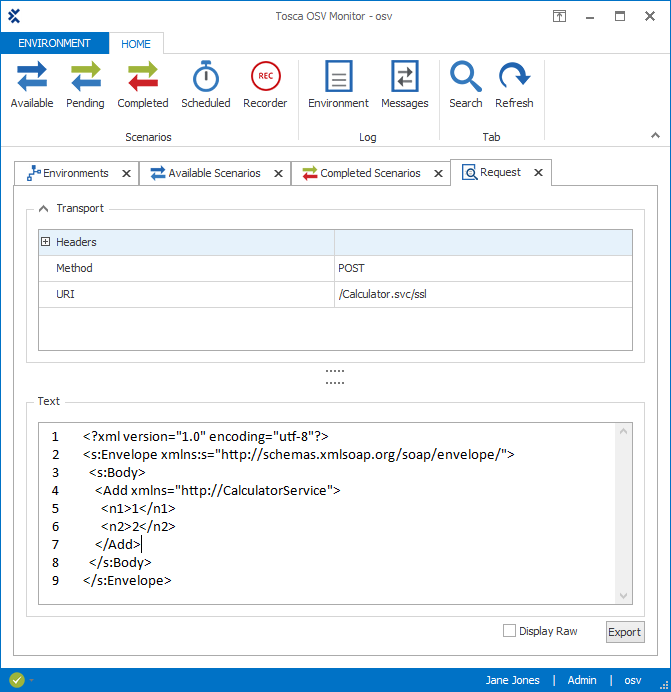Open the Environment log

click(x=338, y=84)
